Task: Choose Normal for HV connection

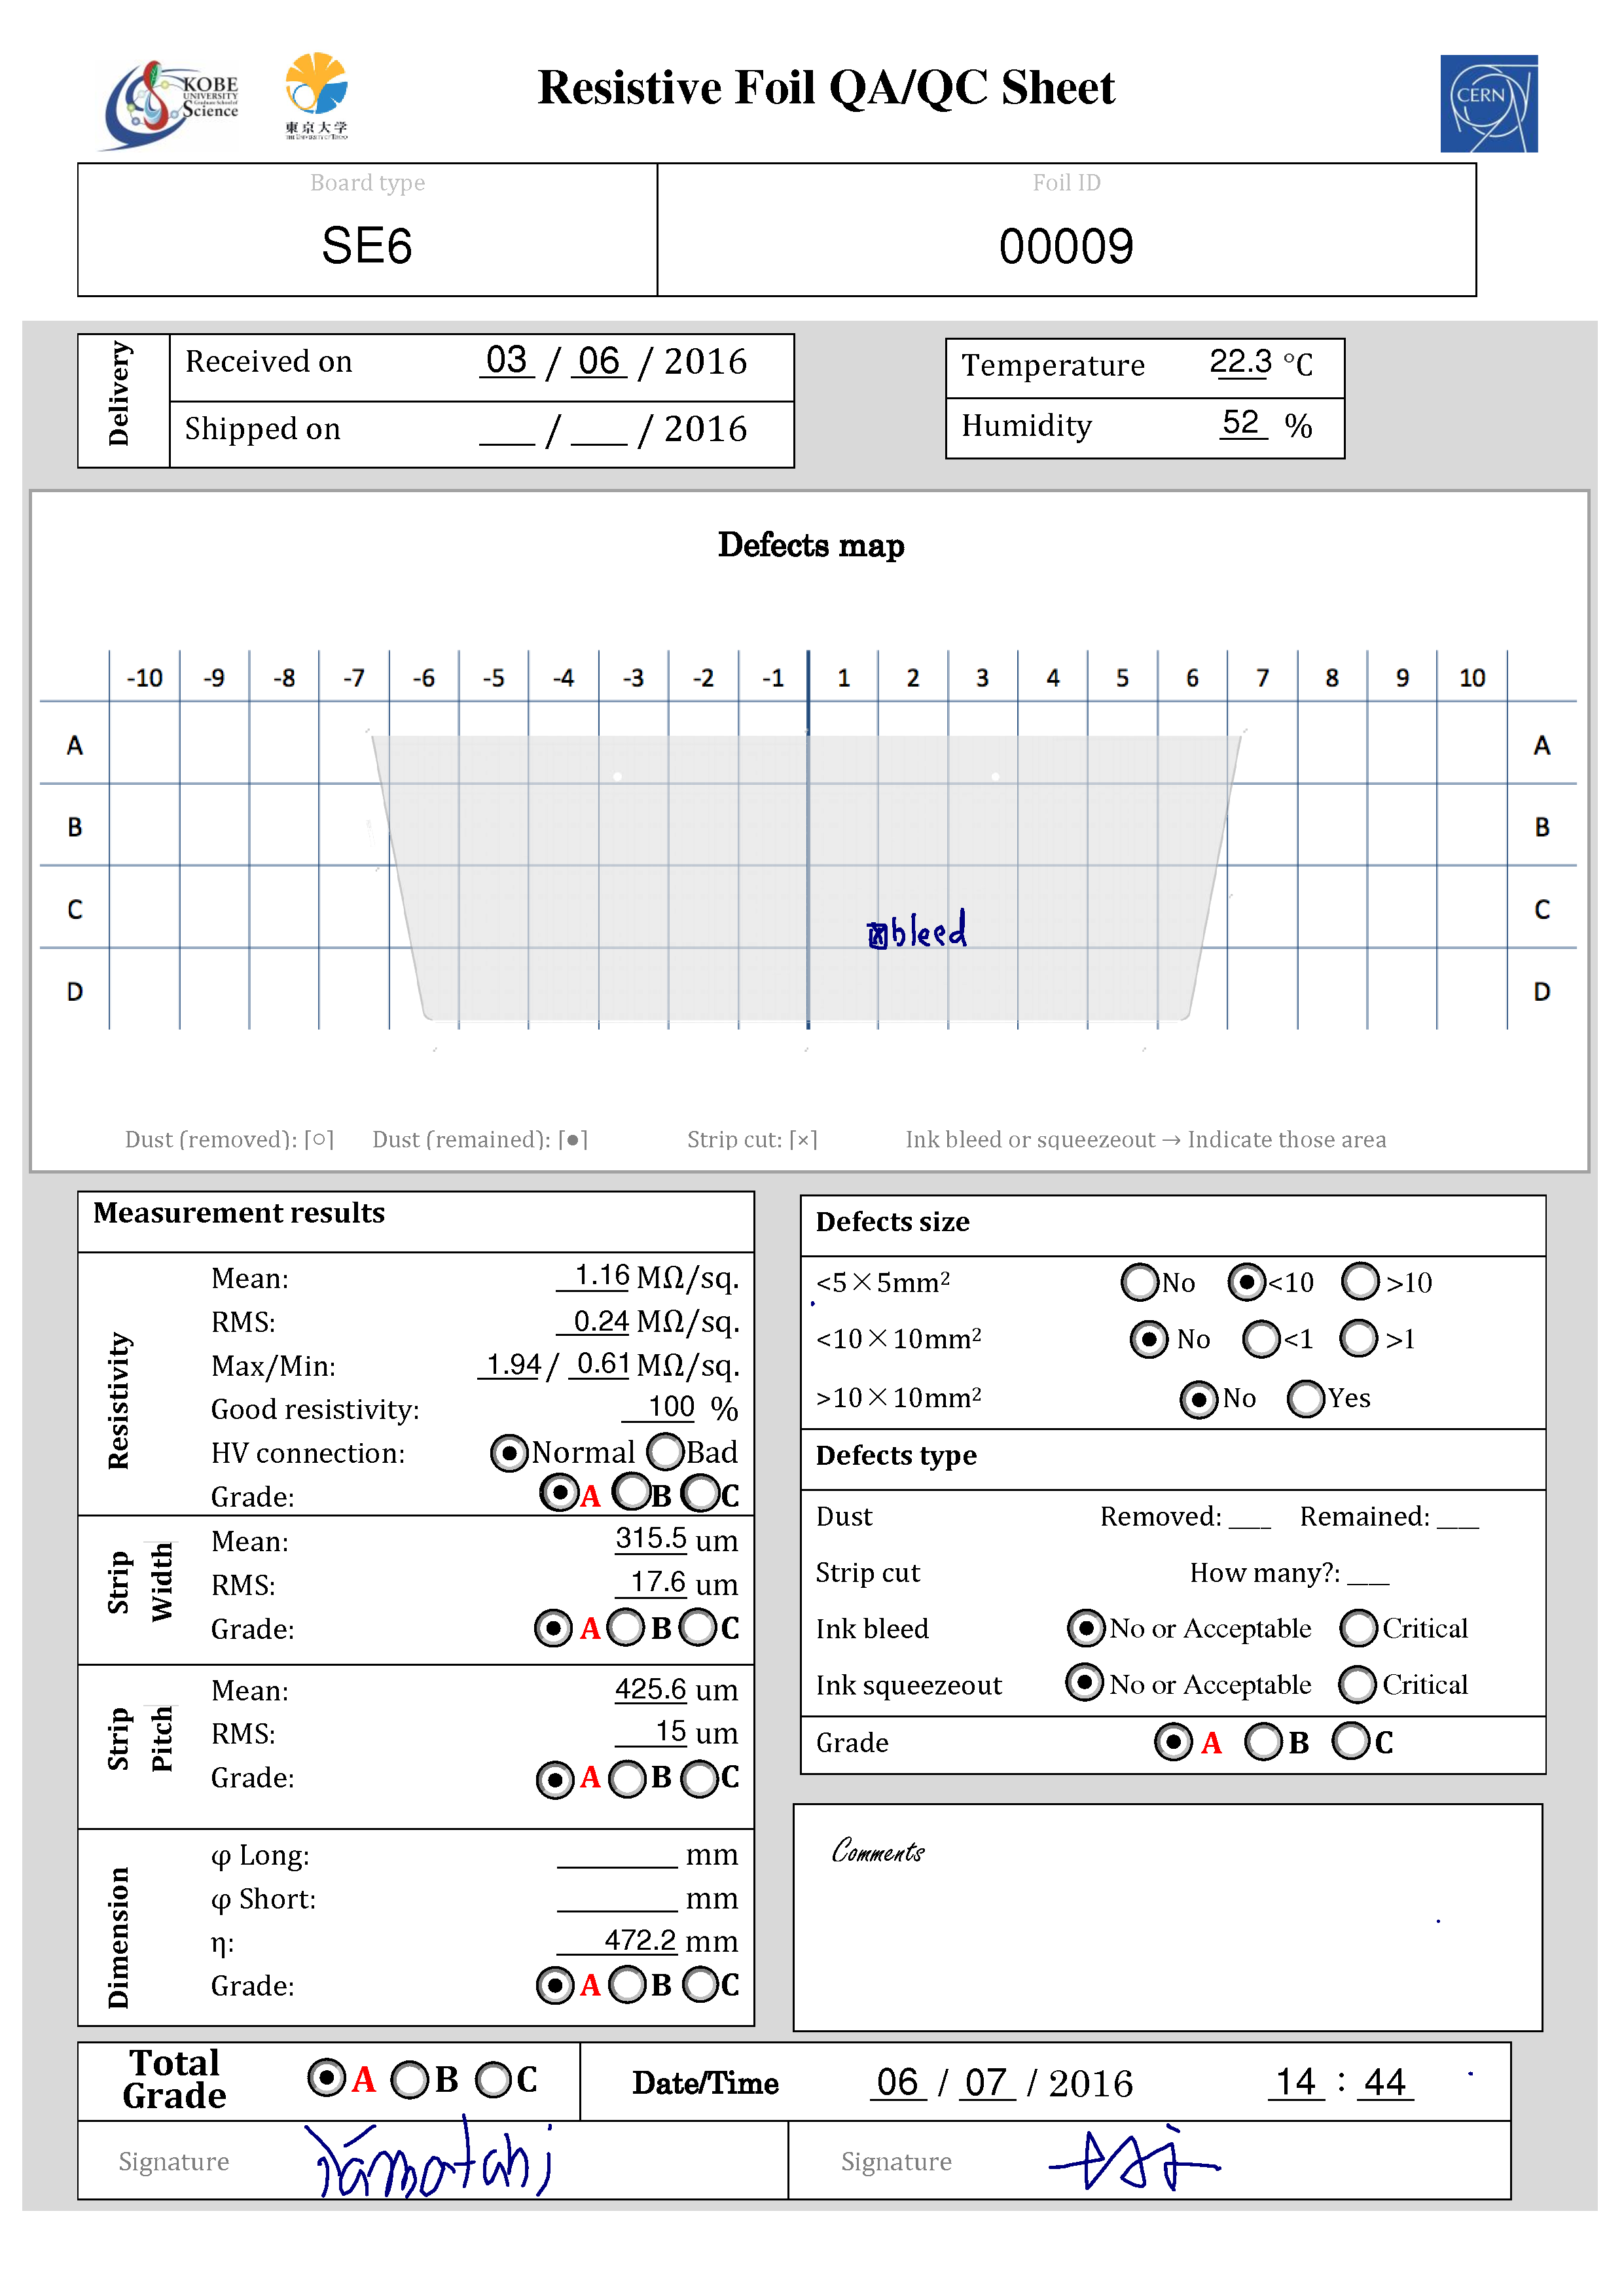Action: [509, 1452]
